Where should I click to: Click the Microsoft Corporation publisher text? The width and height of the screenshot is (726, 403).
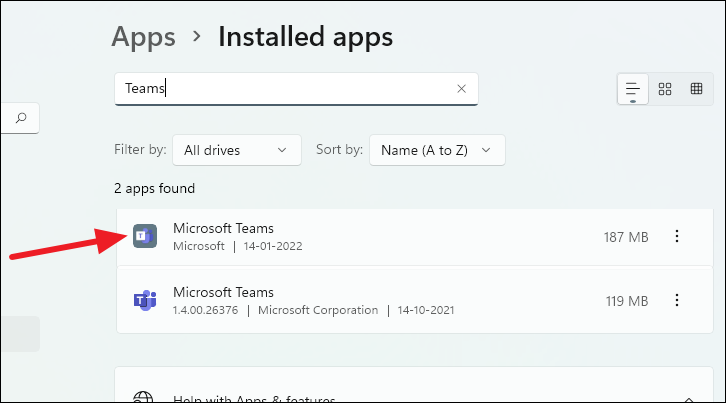(x=318, y=310)
